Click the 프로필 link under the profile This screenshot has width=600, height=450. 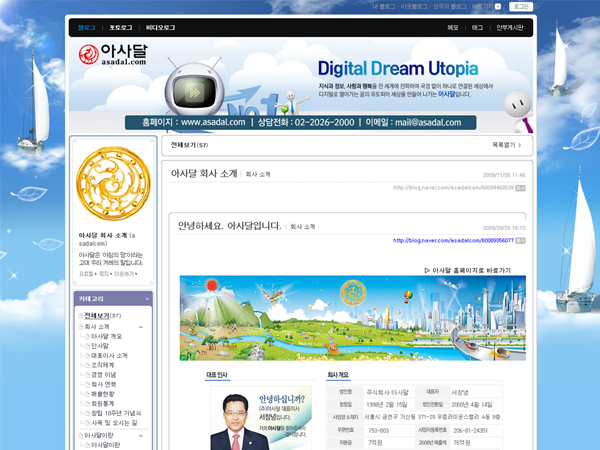click(x=86, y=274)
